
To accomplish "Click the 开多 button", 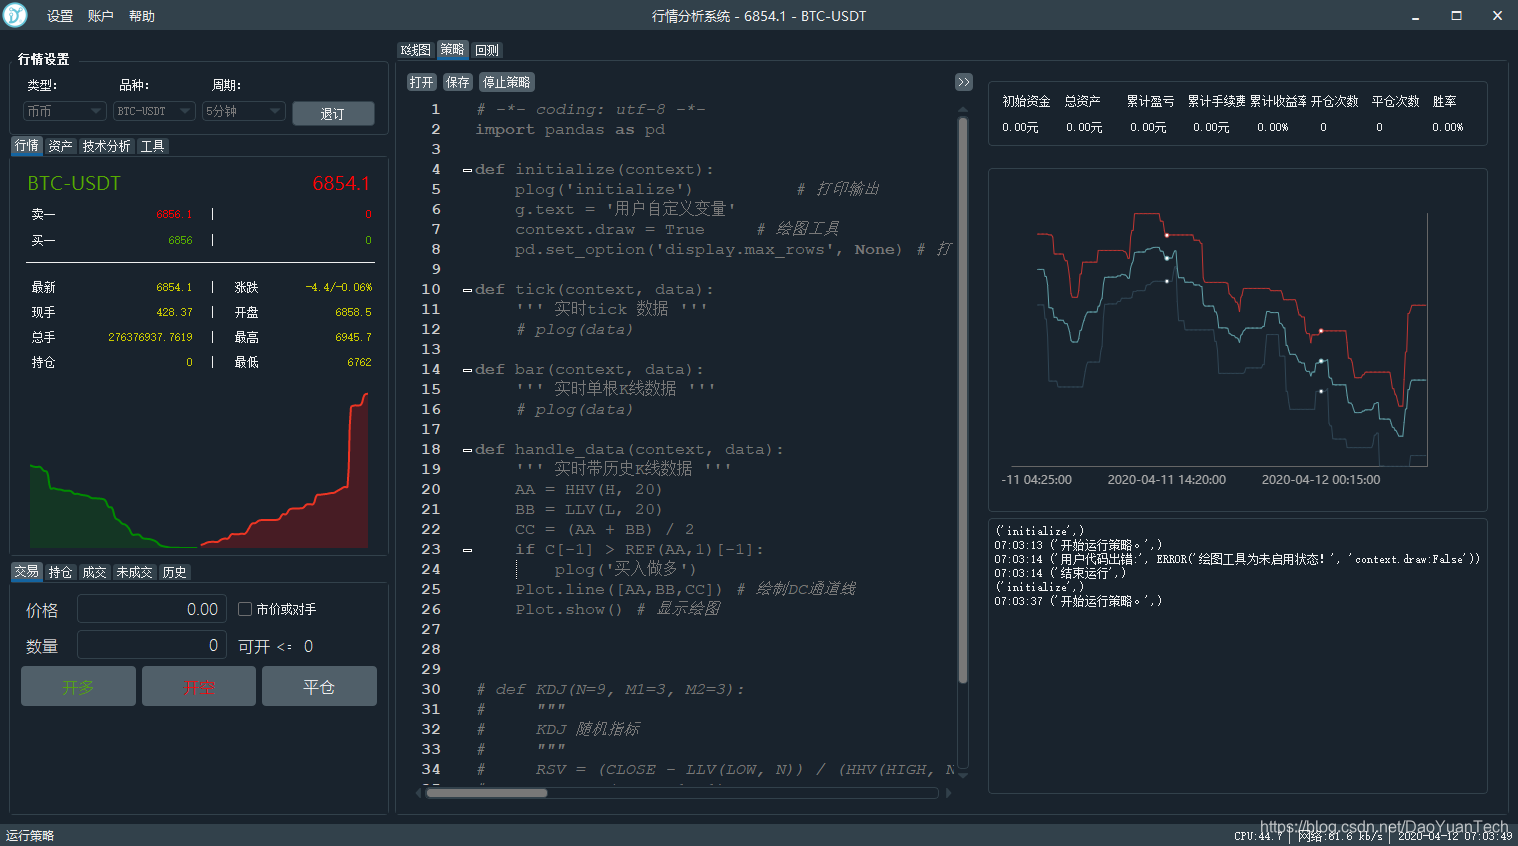I will 78,686.
